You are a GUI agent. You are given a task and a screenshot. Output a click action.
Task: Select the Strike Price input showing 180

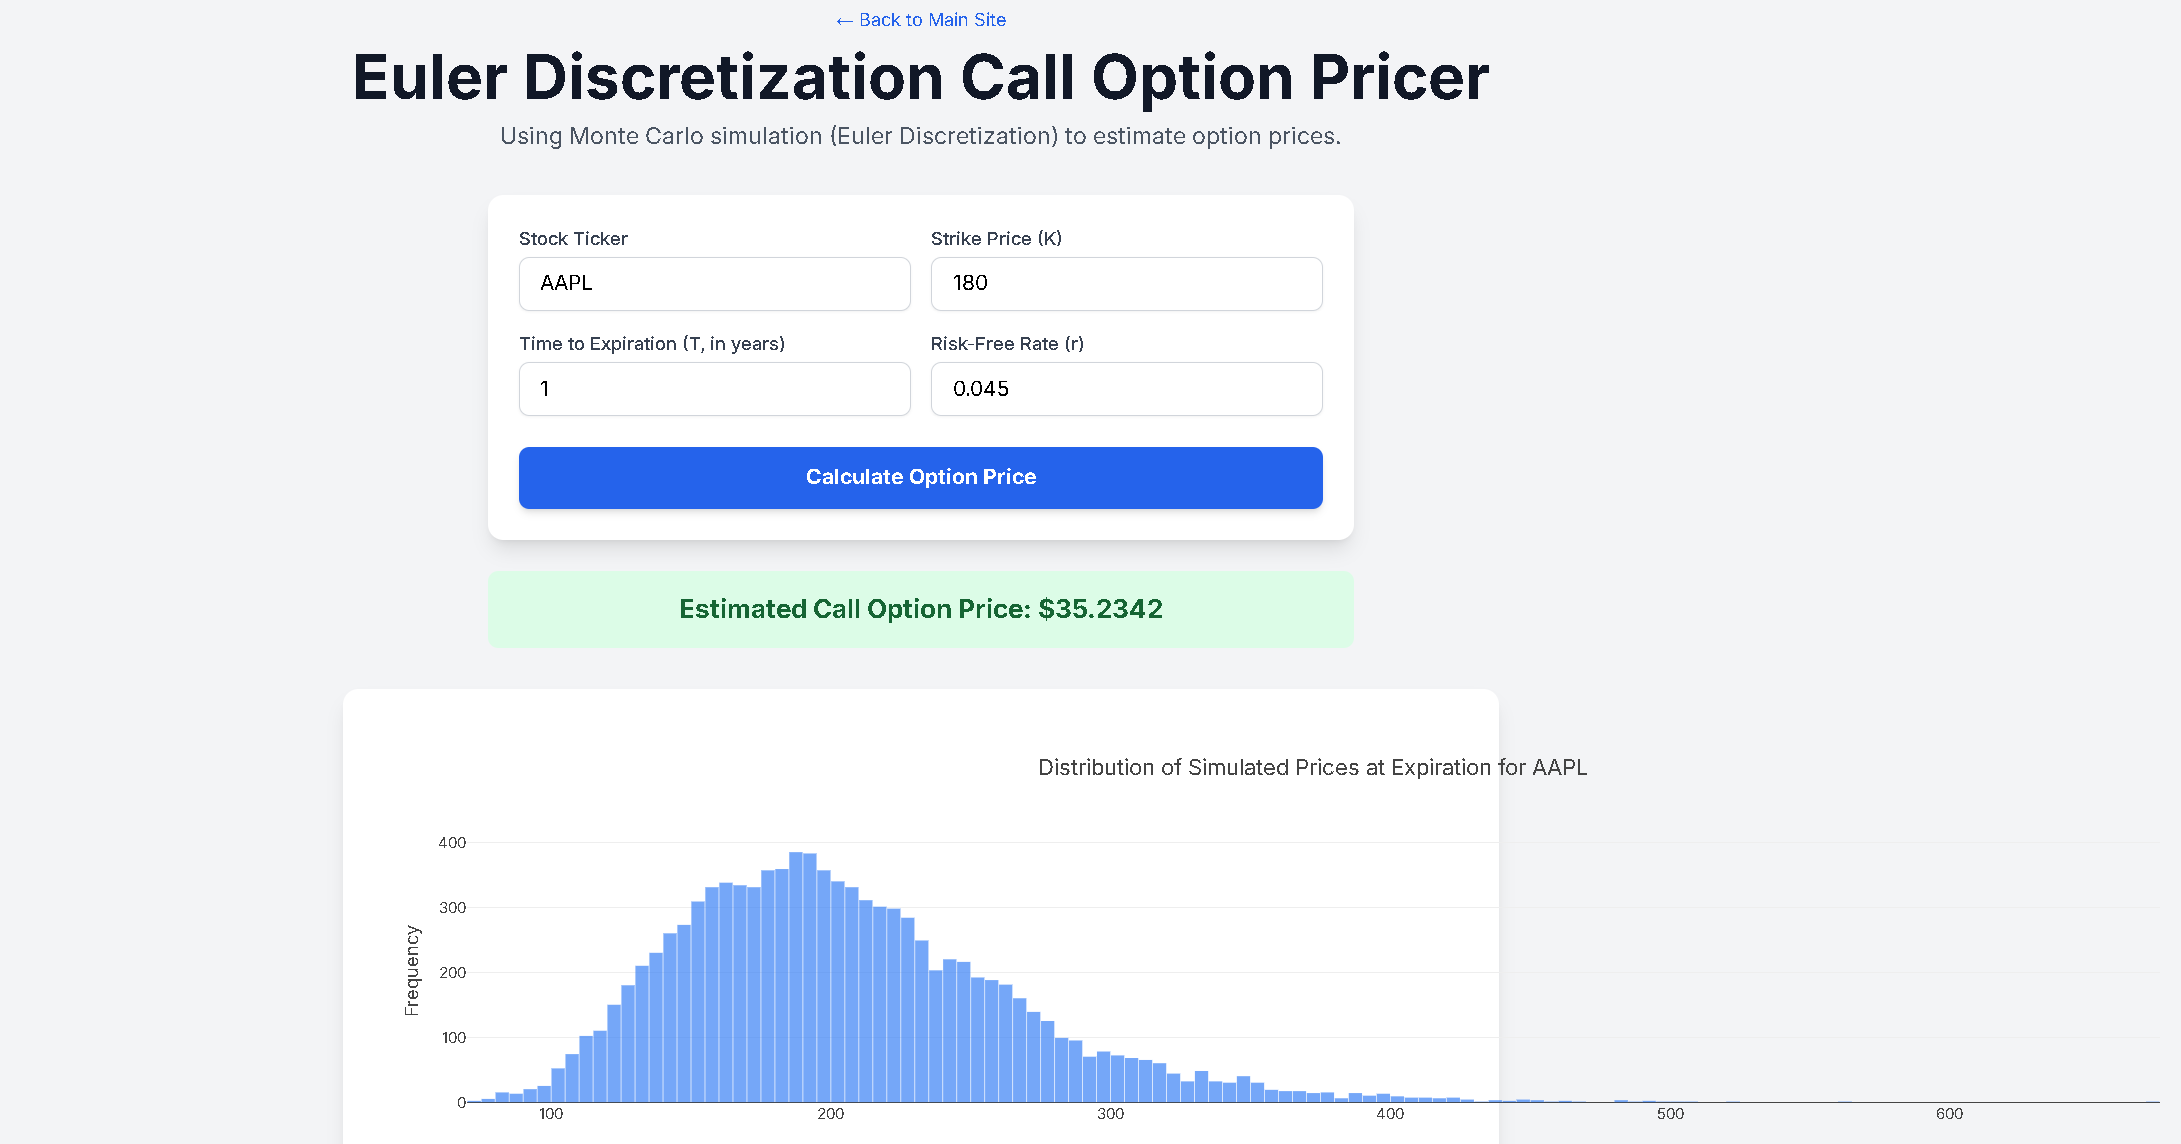tap(1126, 284)
